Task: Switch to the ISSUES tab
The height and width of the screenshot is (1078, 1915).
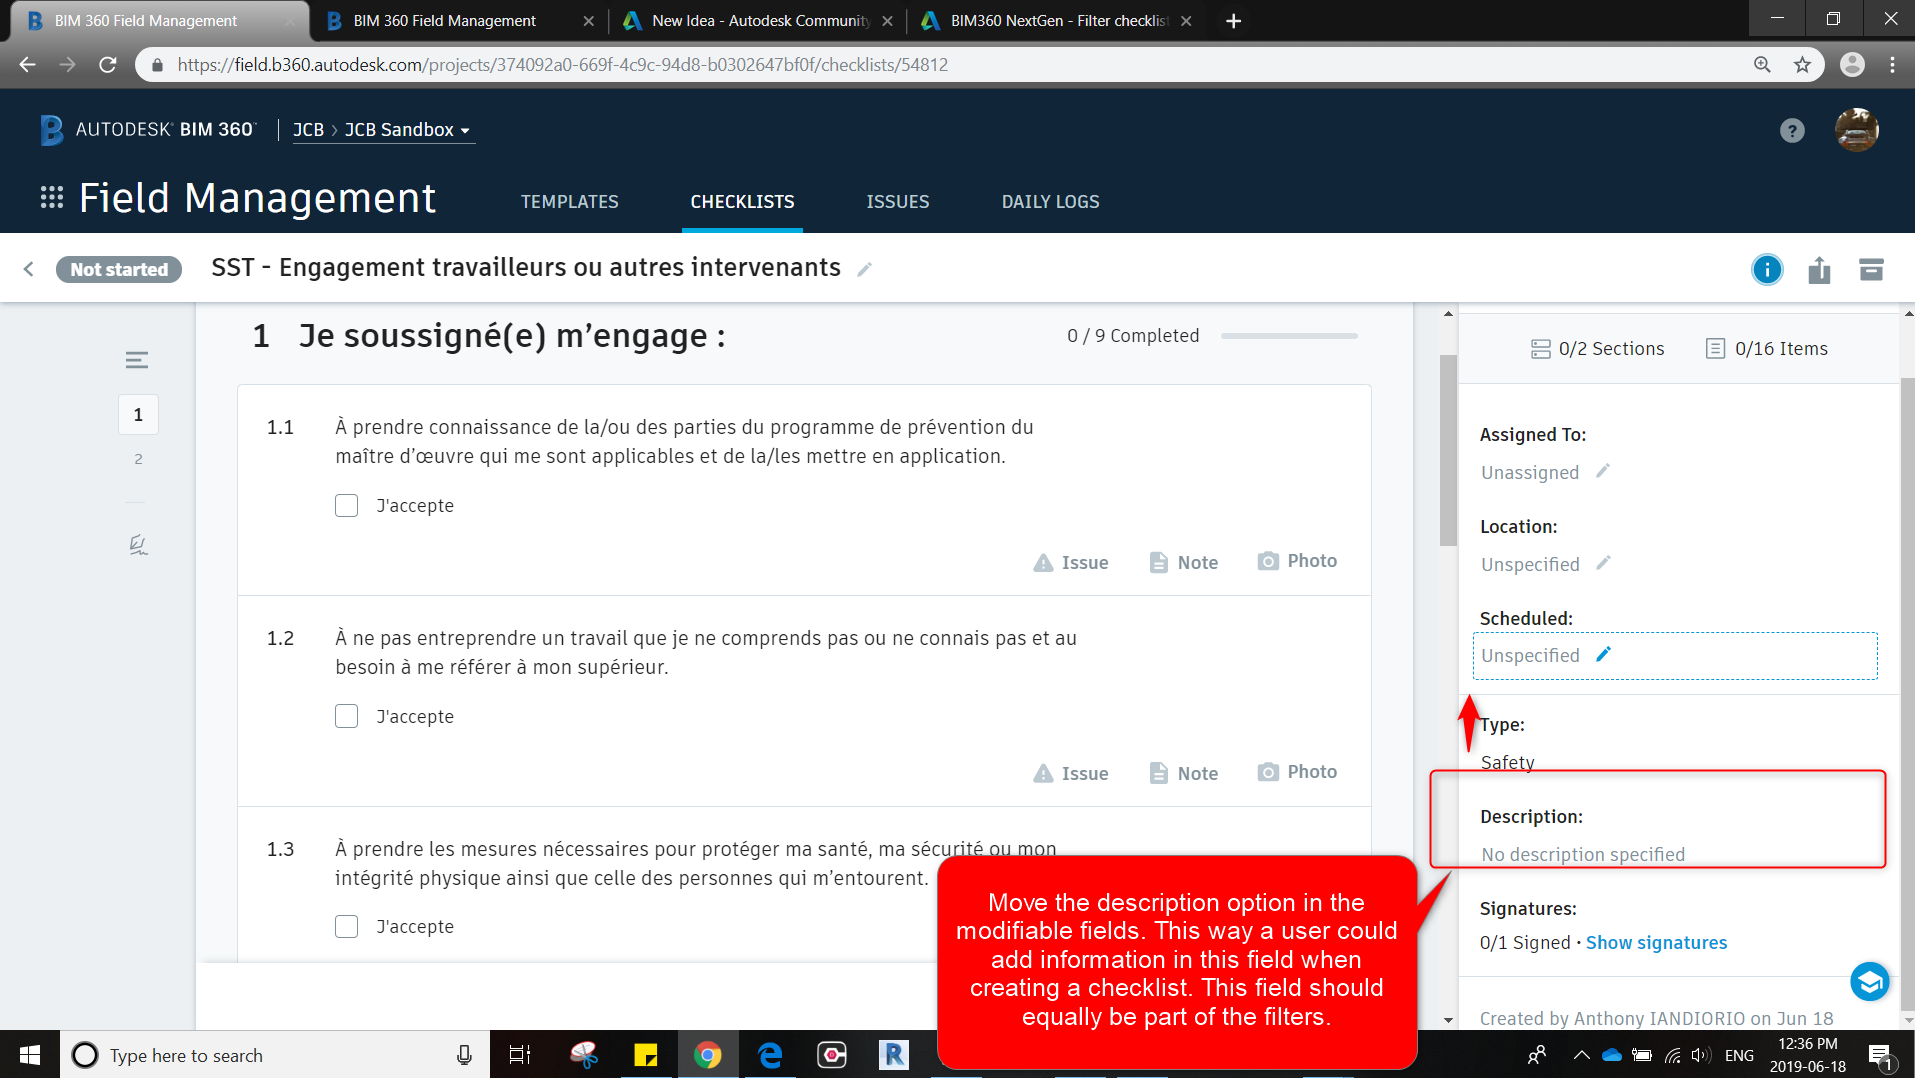Action: [x=897, y=201]
